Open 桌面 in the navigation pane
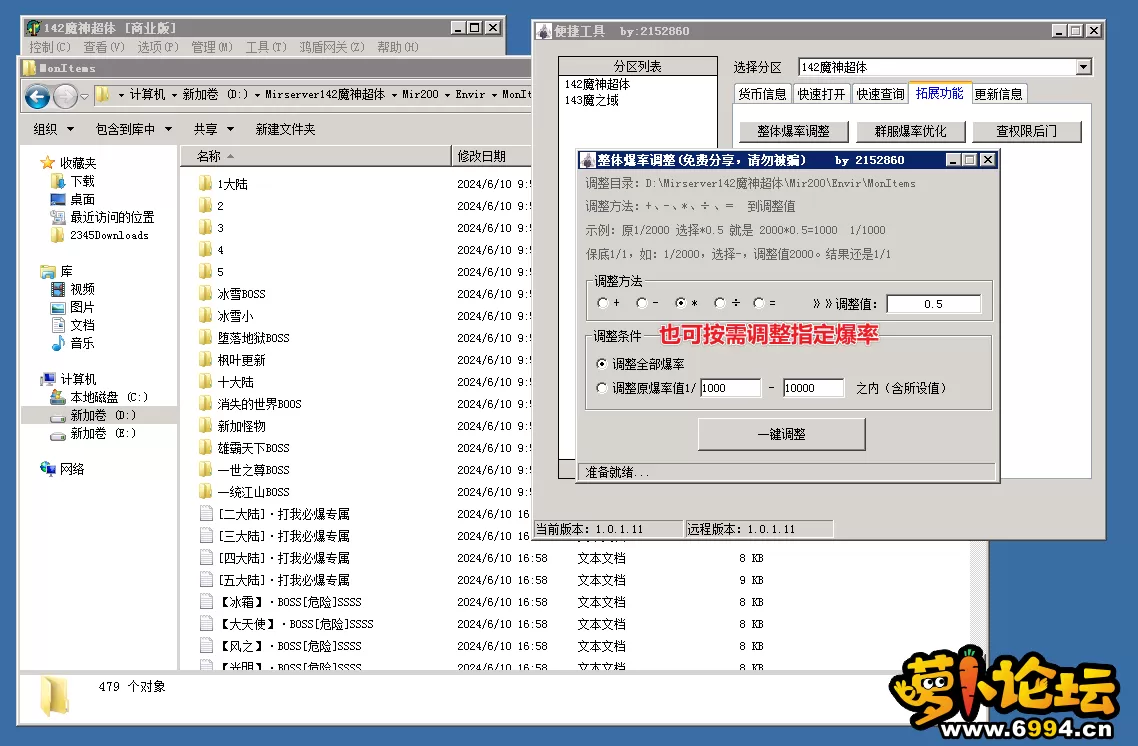The width and height of the screenshot is (1138, 746). [x=73, y=199]
